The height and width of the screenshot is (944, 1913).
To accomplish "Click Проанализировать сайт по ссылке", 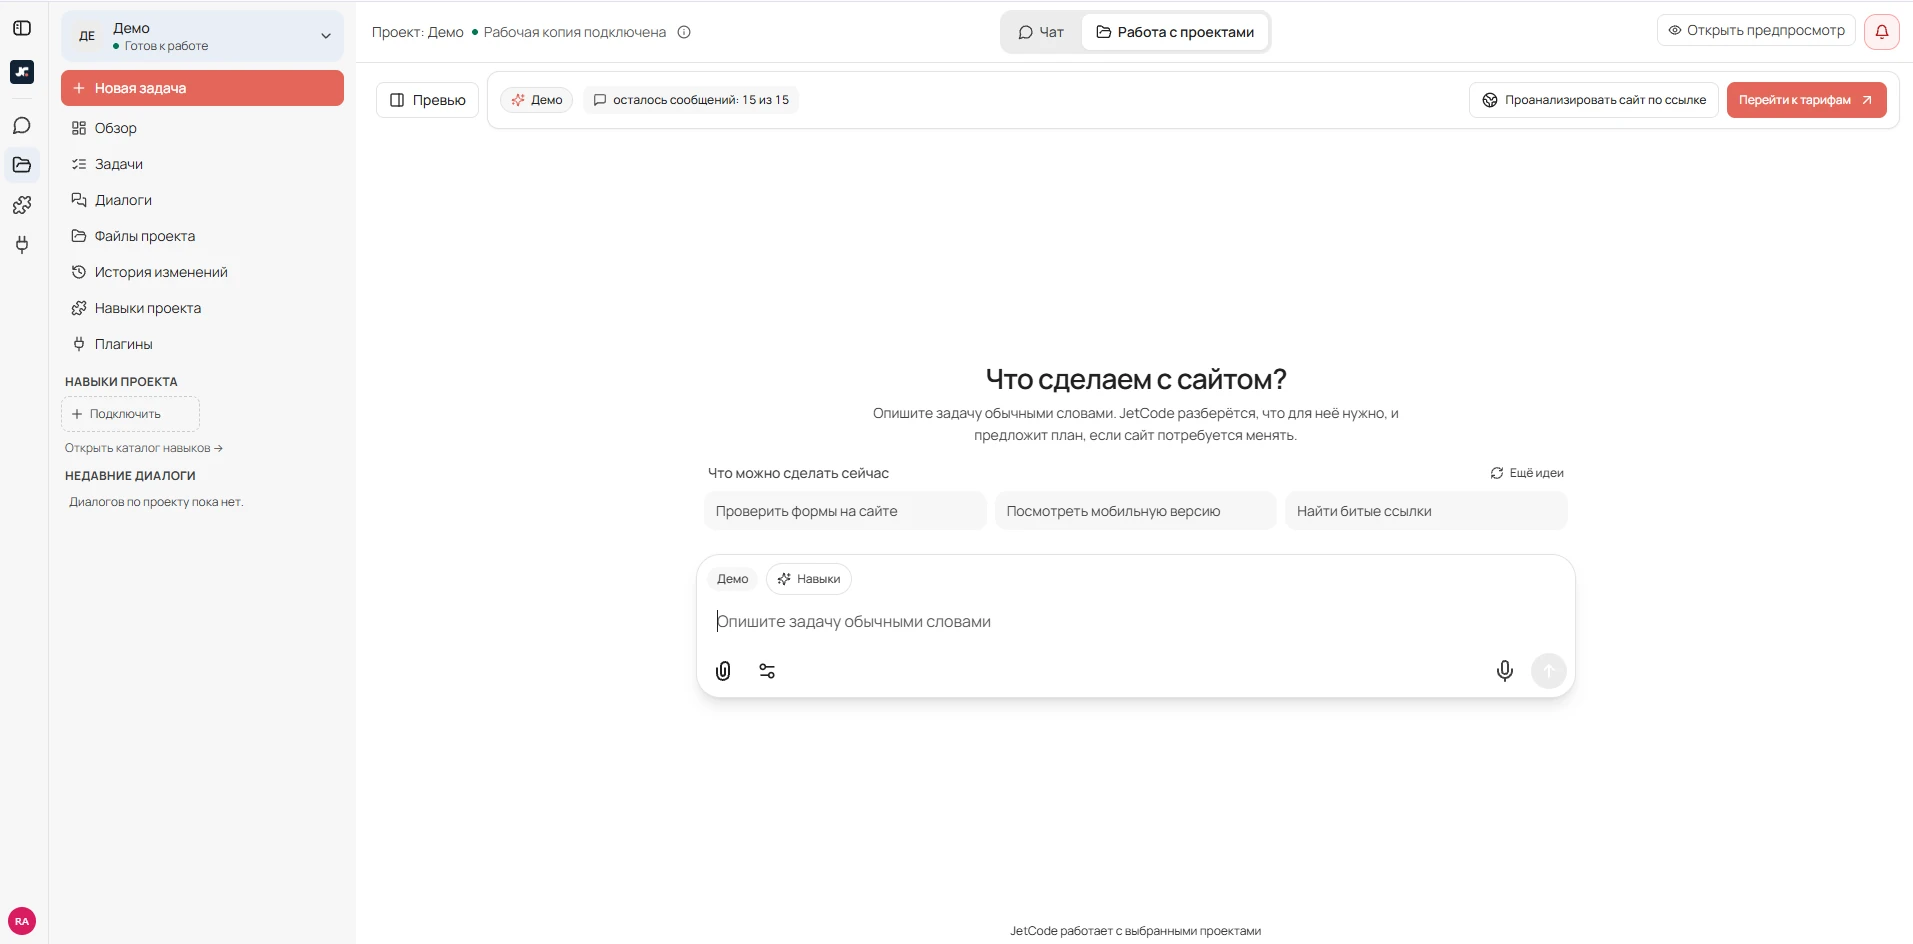I will [x=1594, y=100].
